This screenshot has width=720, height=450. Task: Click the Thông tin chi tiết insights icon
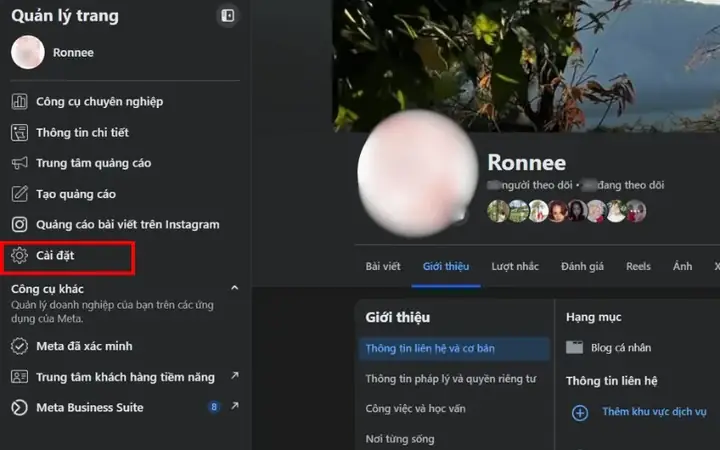tap(19, 133)
